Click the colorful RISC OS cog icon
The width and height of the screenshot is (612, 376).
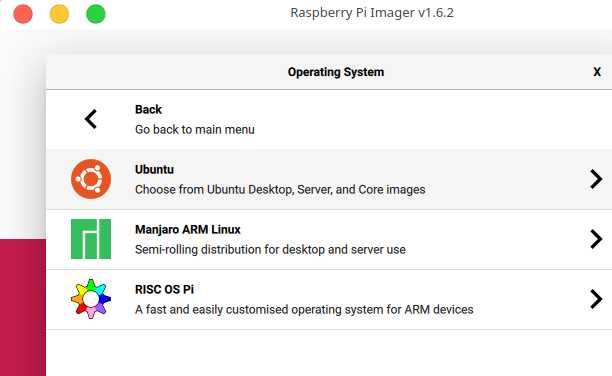pyautogui.click(x=91, y=299)
